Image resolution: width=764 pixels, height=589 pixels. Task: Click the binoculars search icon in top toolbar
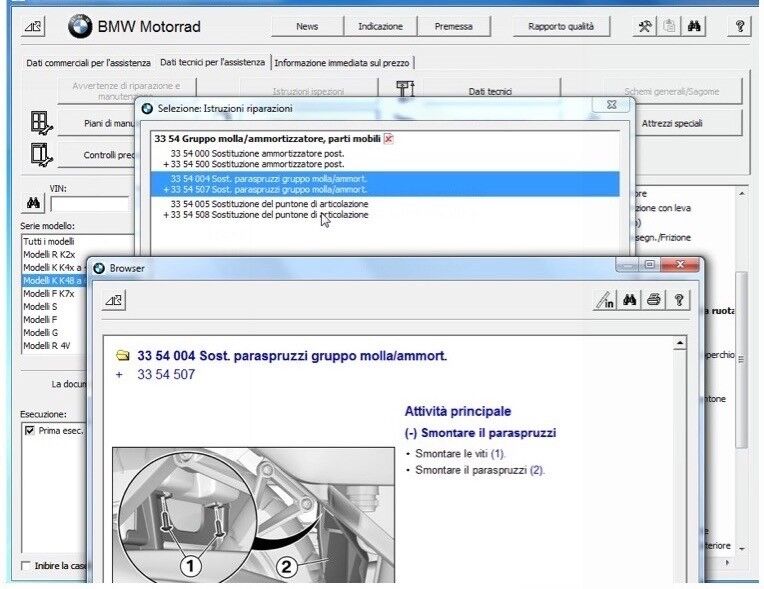(694, 27)
